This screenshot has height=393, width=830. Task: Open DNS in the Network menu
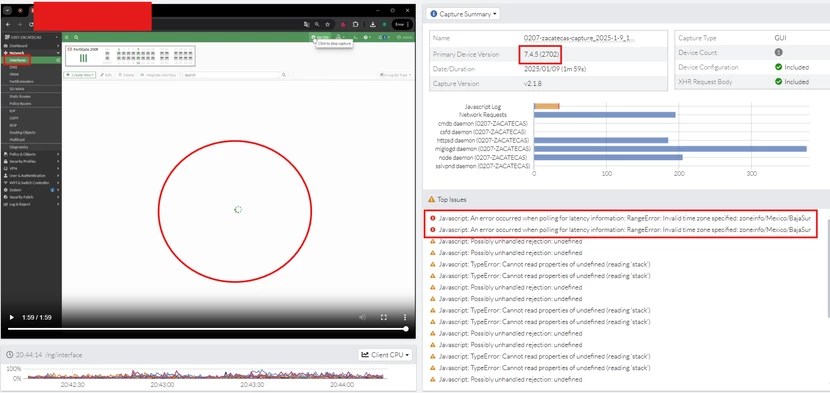[13, 67]
